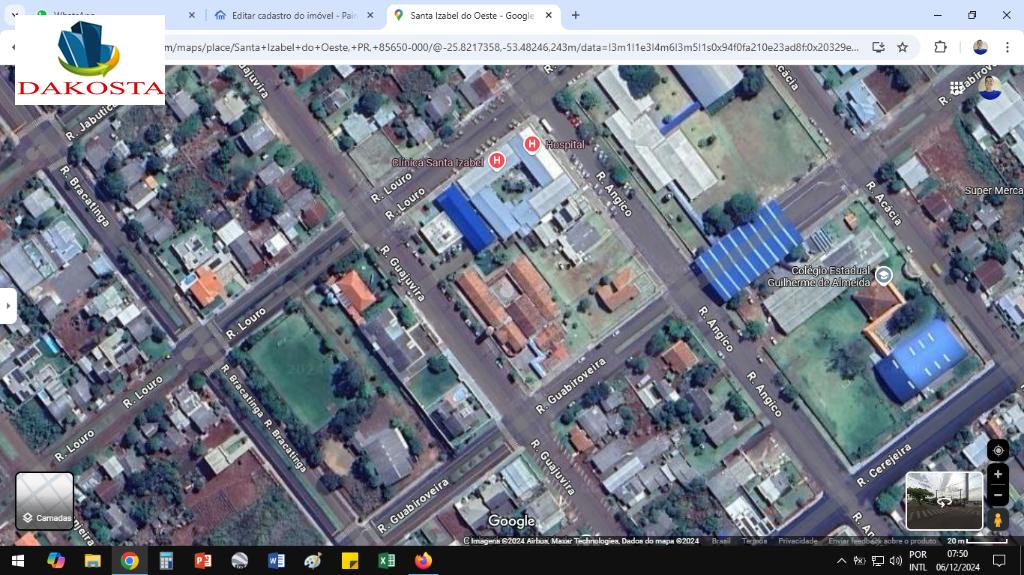The width and height of the screenshot is (1024, 575).
Task: Click the Super Merca place label
Action: pyautogui.click(x=994, y=191)
